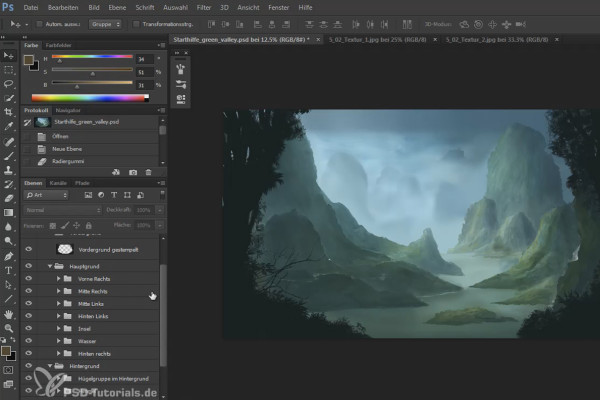Hide the Vordergrund gestempelt layer

(29, 249)
